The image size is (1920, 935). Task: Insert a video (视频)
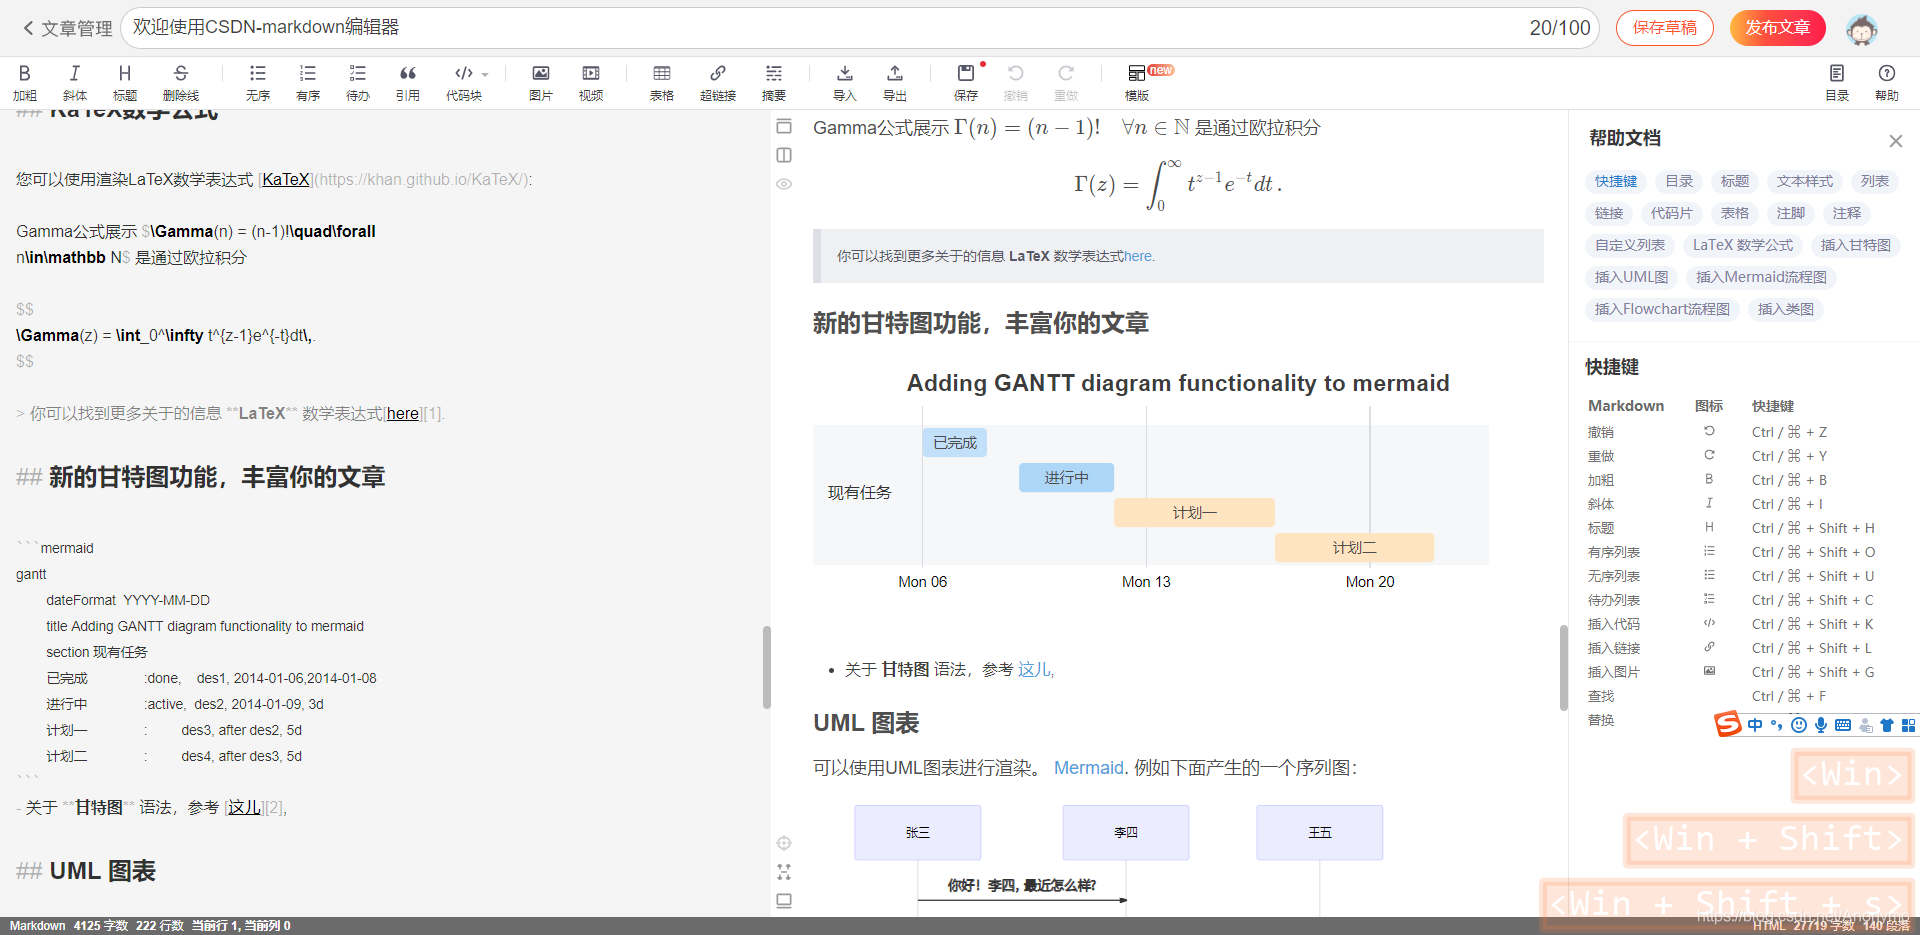point(591,82)
